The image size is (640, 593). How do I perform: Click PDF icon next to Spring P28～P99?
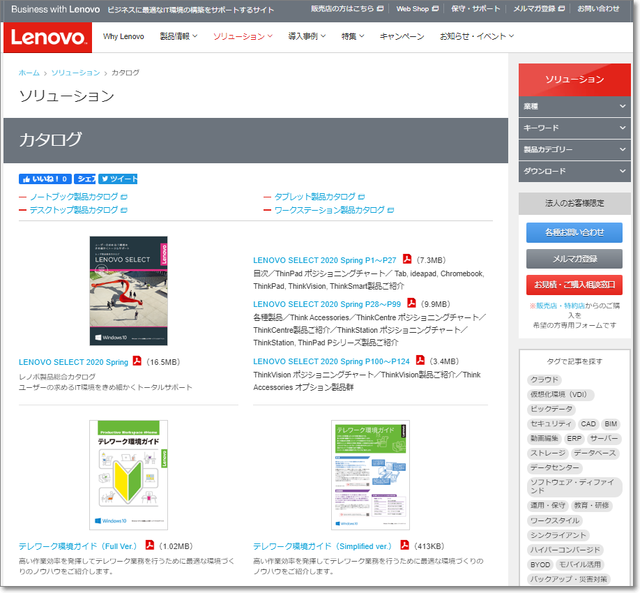411,303
